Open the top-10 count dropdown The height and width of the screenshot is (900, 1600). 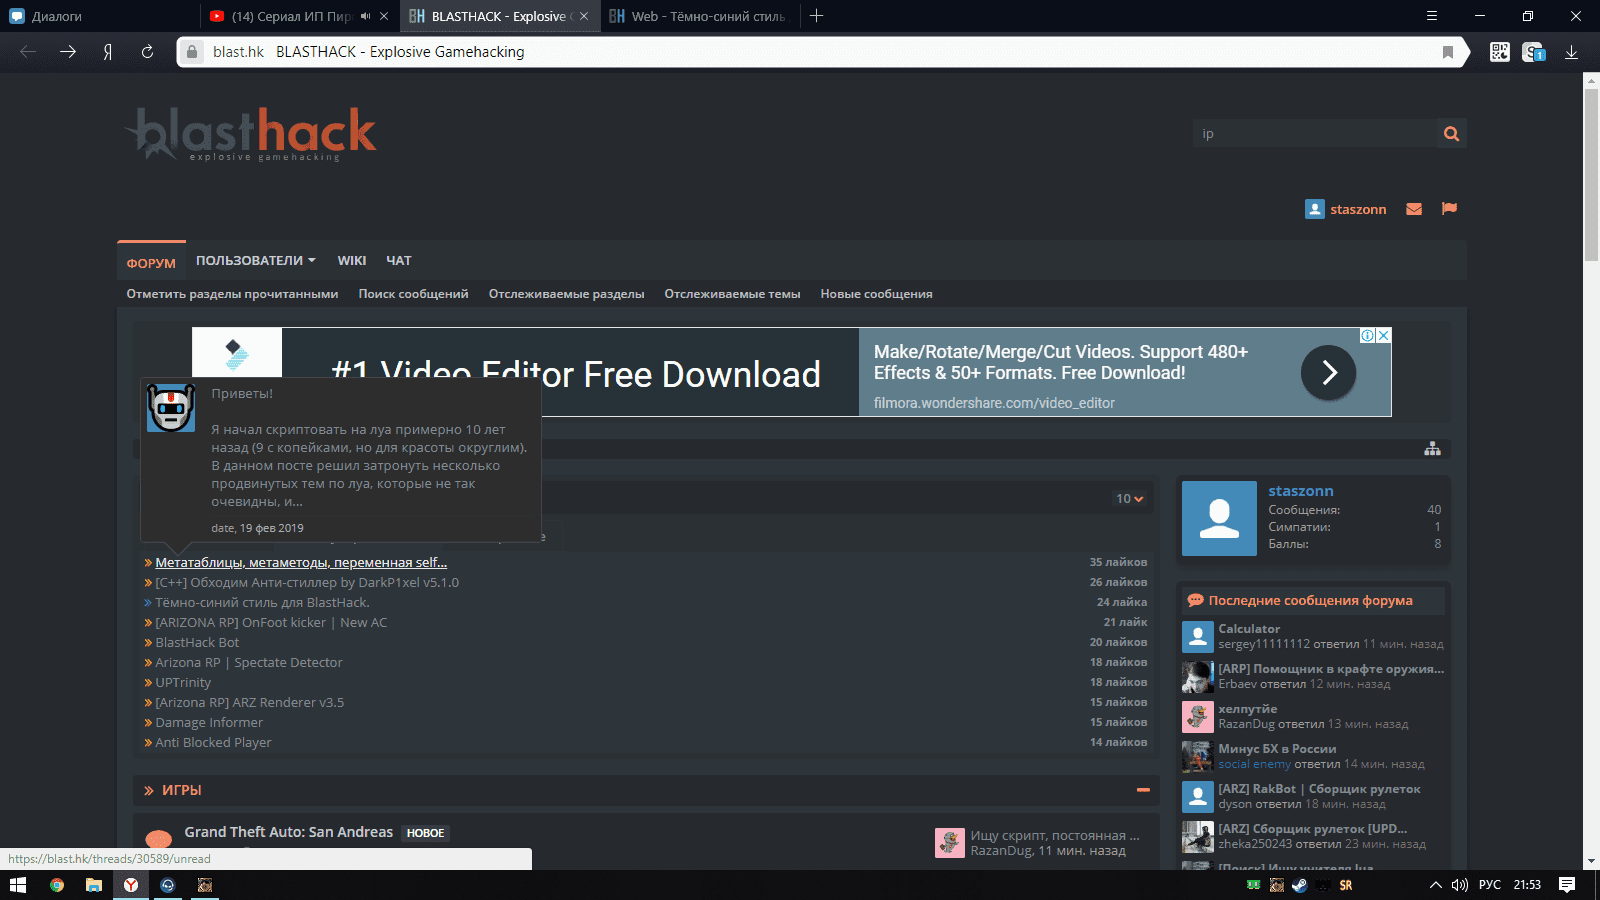coord(1129,499)
